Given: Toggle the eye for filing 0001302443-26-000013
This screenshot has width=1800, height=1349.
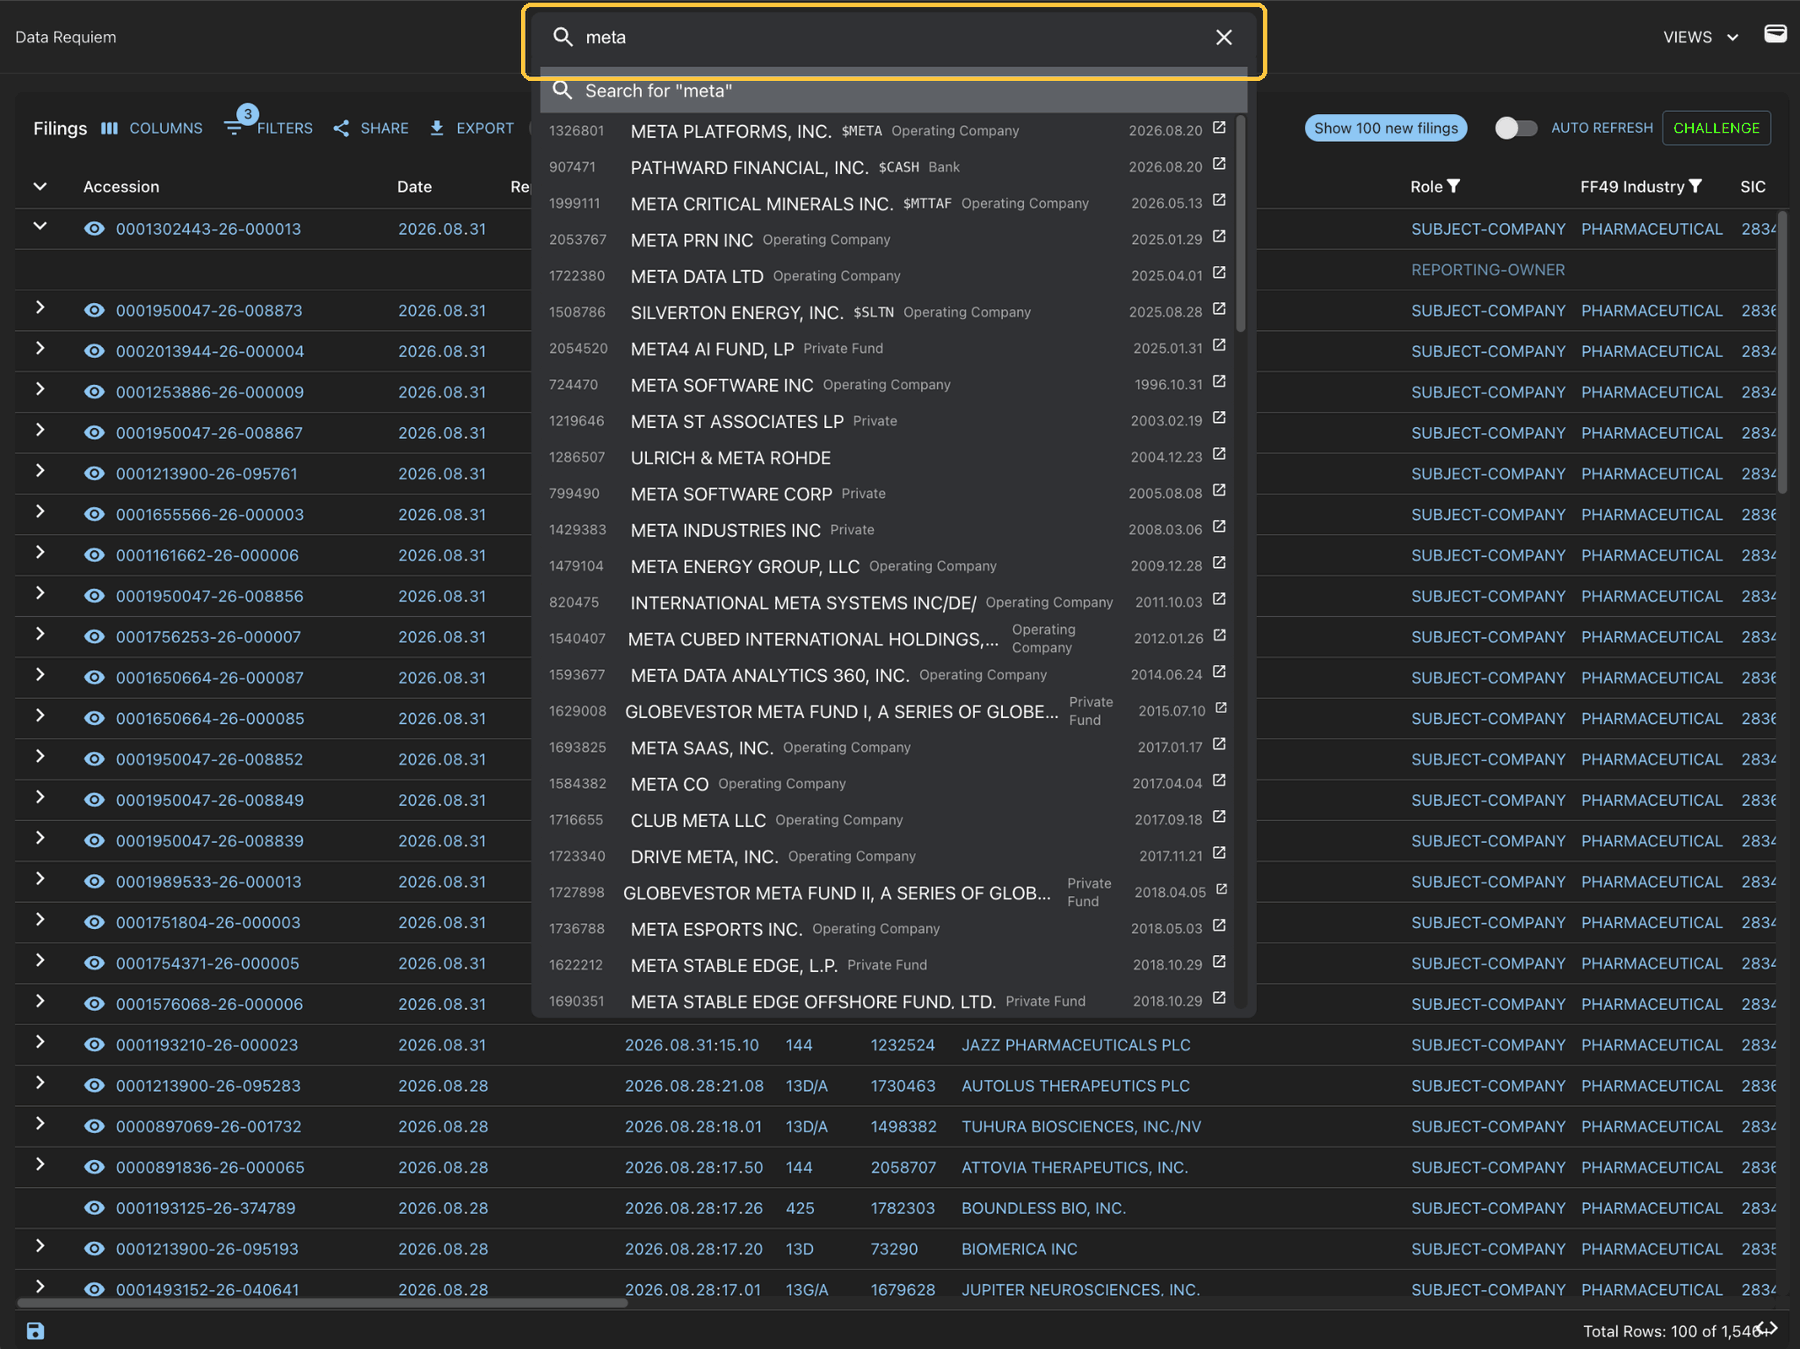Looking at the screenshot, I should (94, 229).
